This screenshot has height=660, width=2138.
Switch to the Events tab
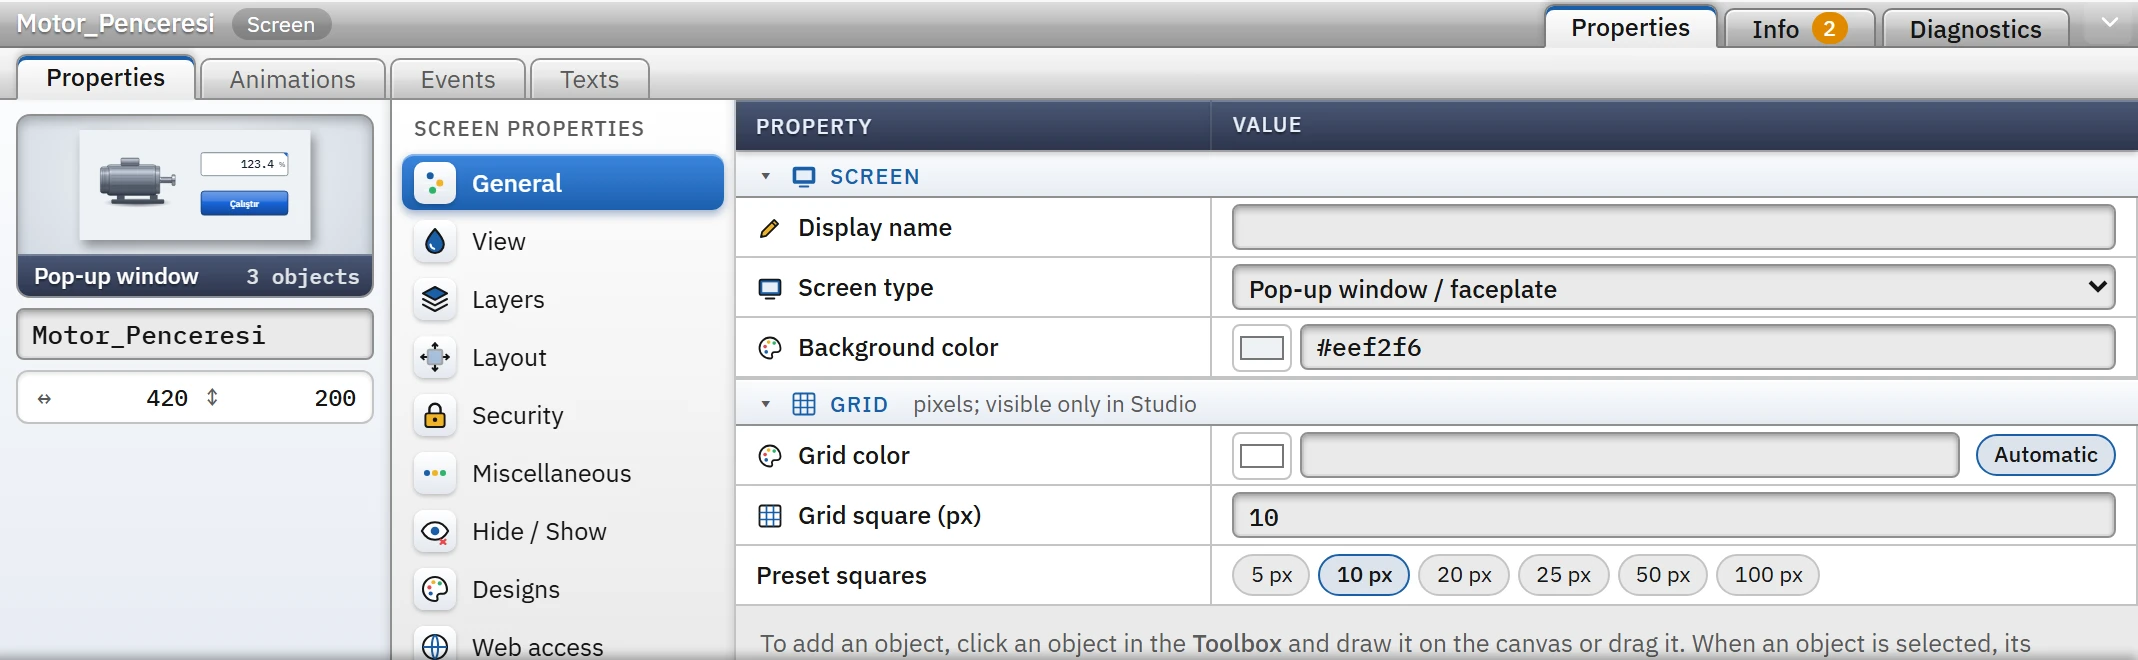click(x=458, y=79)
